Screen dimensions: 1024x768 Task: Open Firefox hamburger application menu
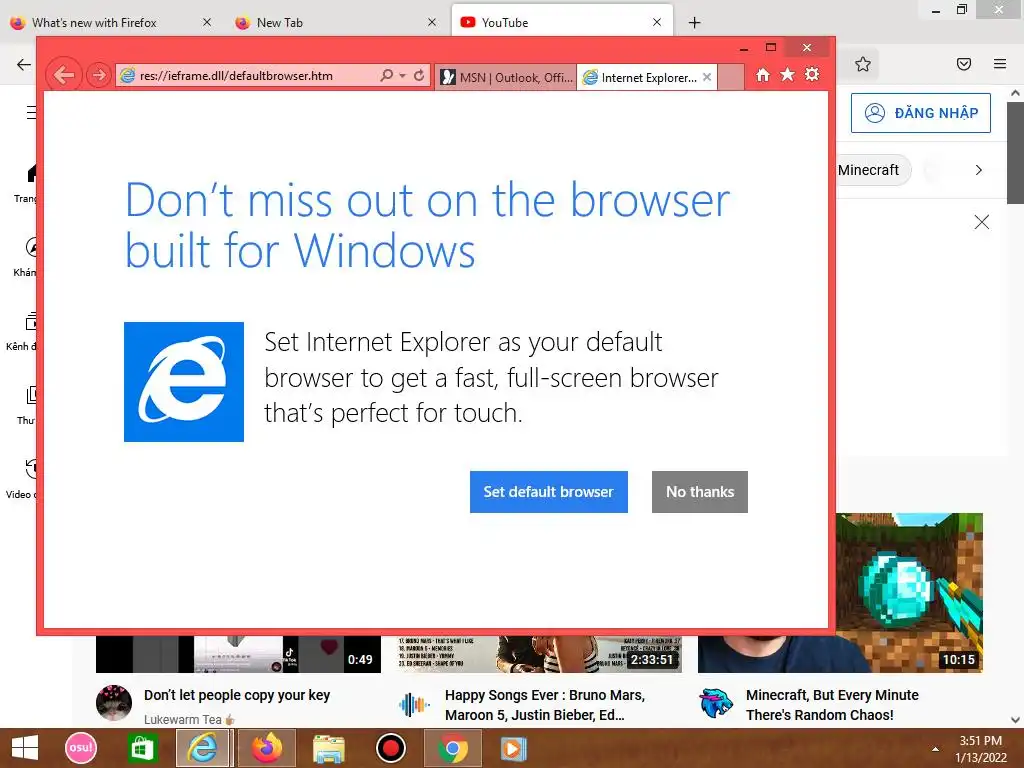[999, 64]
